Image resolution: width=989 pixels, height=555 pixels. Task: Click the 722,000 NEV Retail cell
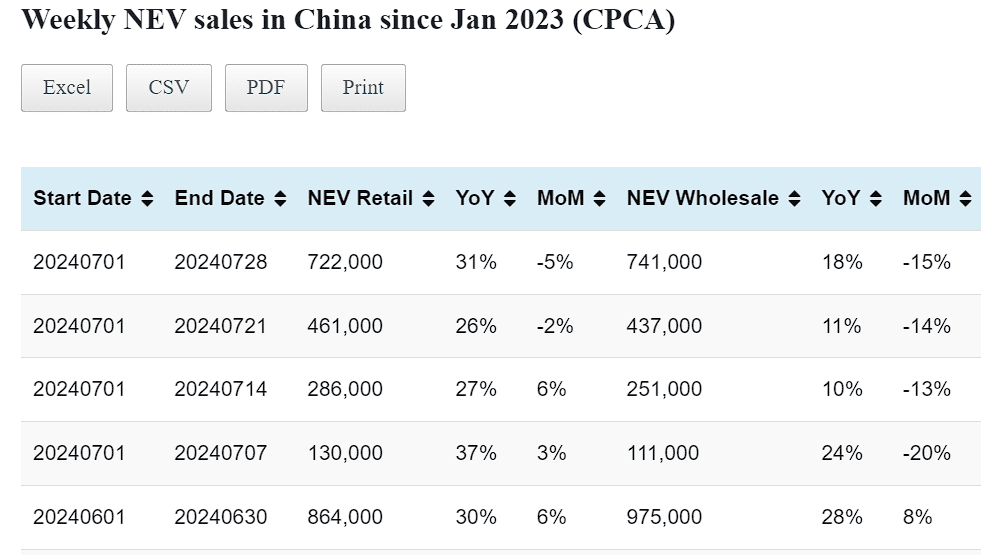pyautogui.click(x=345, y=262)
